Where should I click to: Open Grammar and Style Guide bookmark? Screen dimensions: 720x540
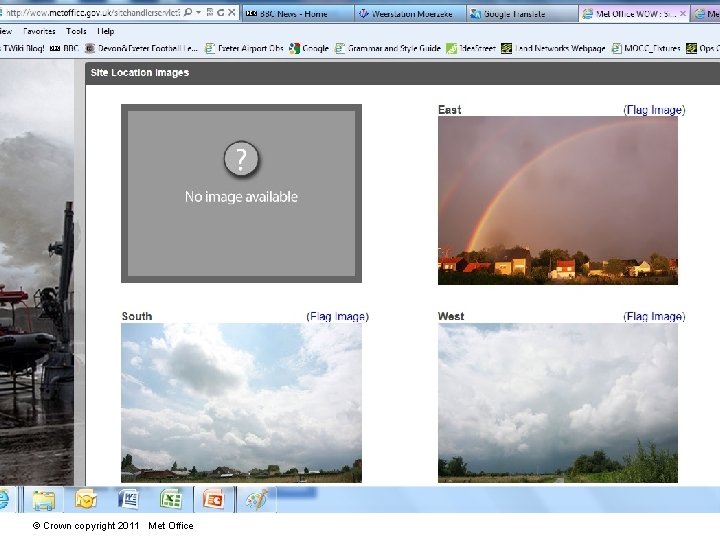388,48
